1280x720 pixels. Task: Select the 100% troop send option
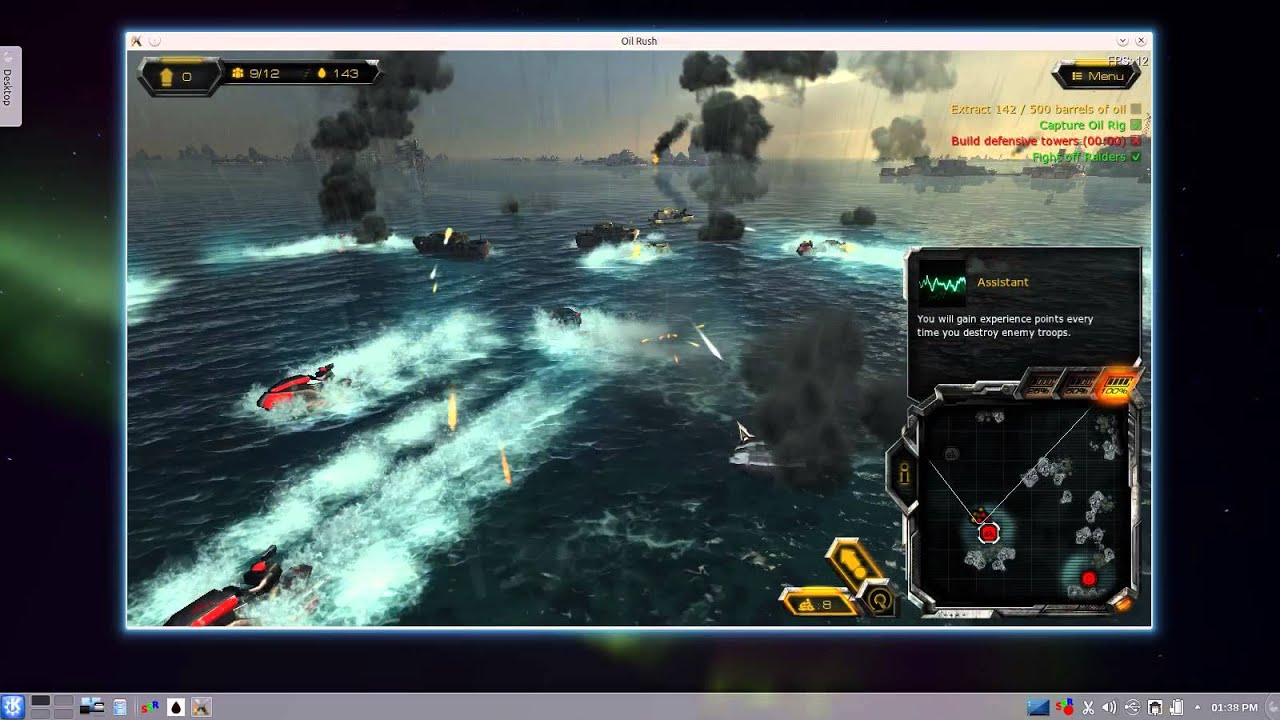pyautogui.click(x=1117, y=384)
